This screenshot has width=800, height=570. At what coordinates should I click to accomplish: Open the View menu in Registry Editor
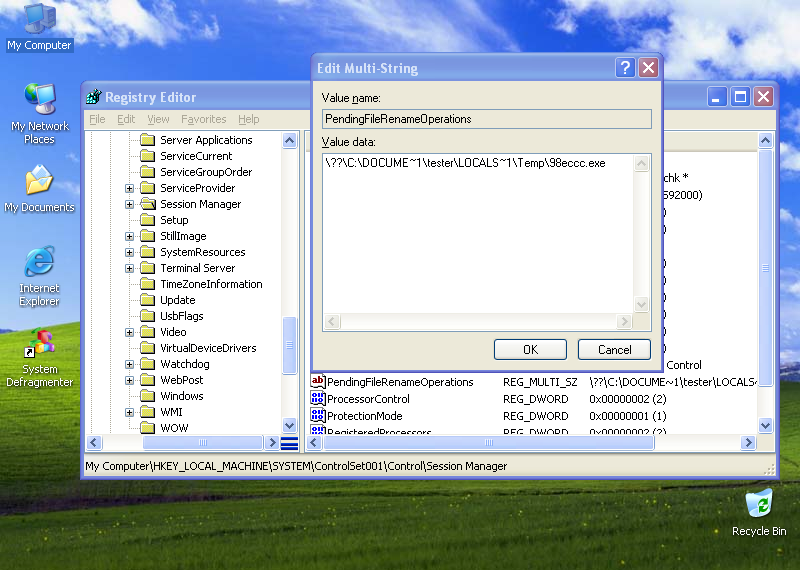pos(158,119)
